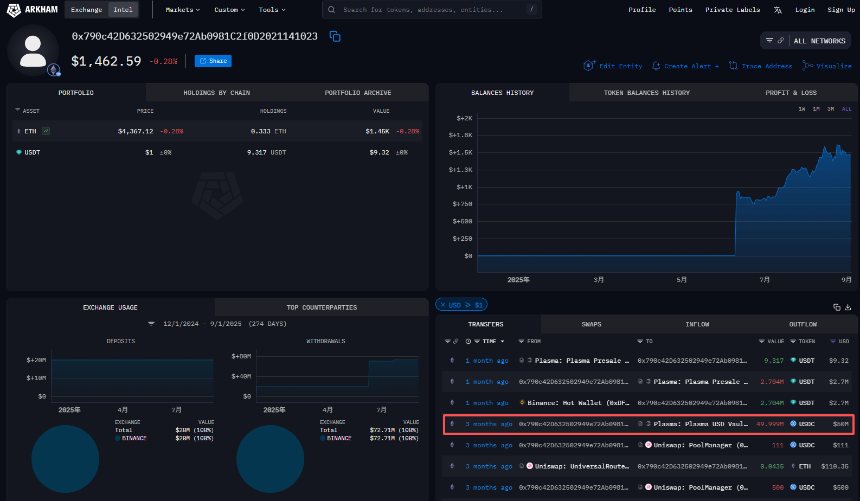This screenshot has height=501, width=860.
Task: Click the ETH price chart icon
Action: coord(46,131)
